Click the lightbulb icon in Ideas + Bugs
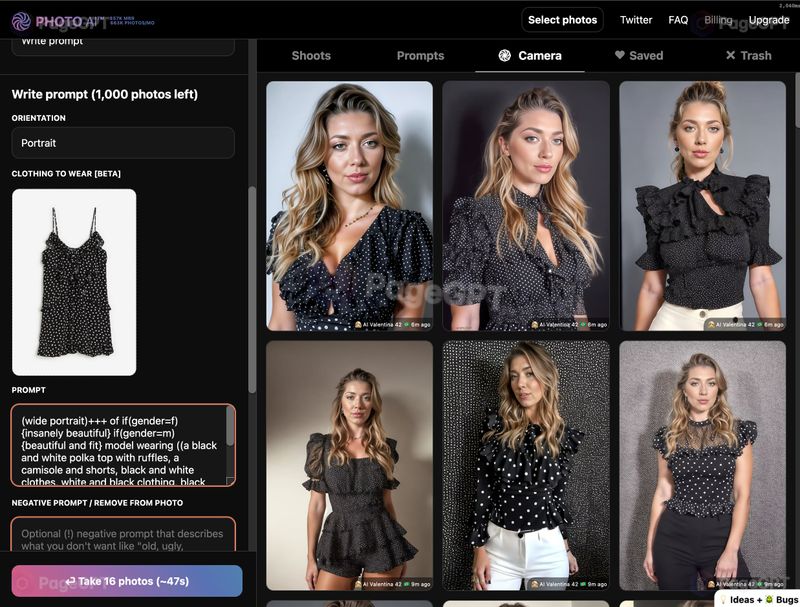The image size is (800, 607). coord(723,599)
